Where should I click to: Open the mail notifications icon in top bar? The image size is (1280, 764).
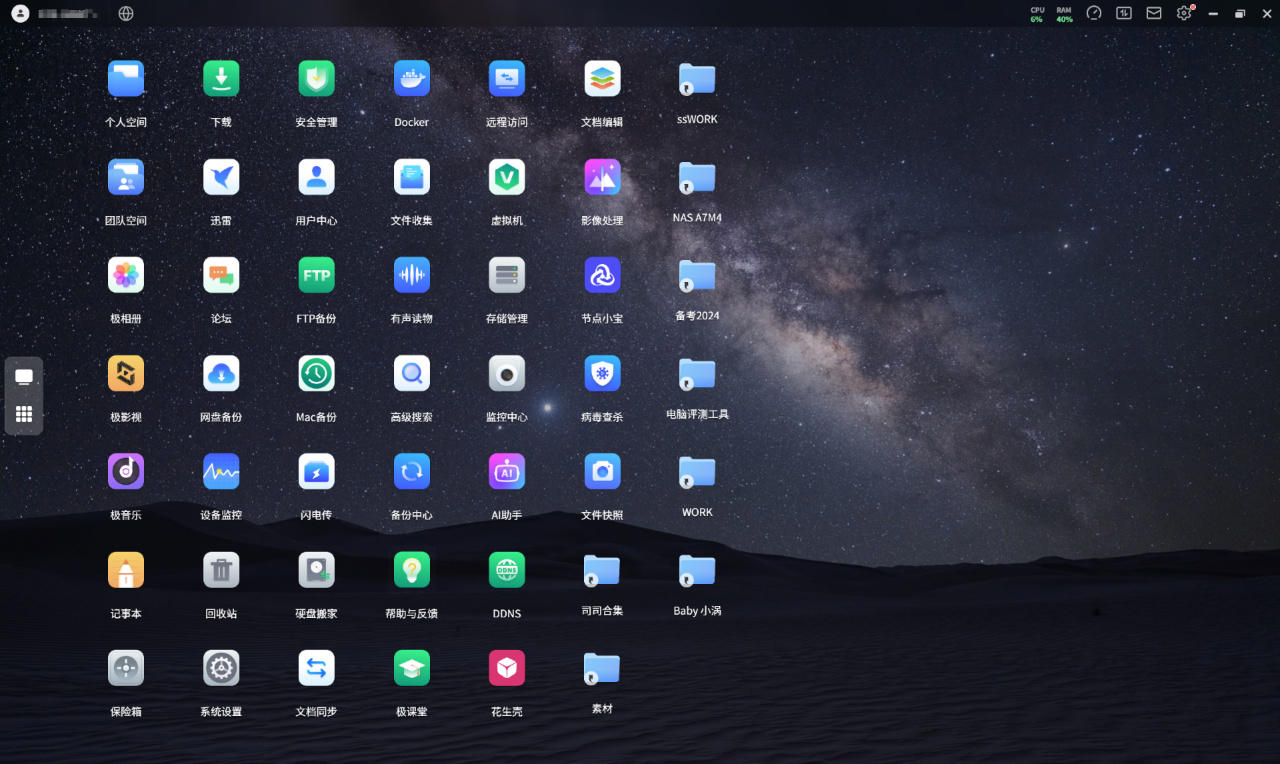point(1154,13)
